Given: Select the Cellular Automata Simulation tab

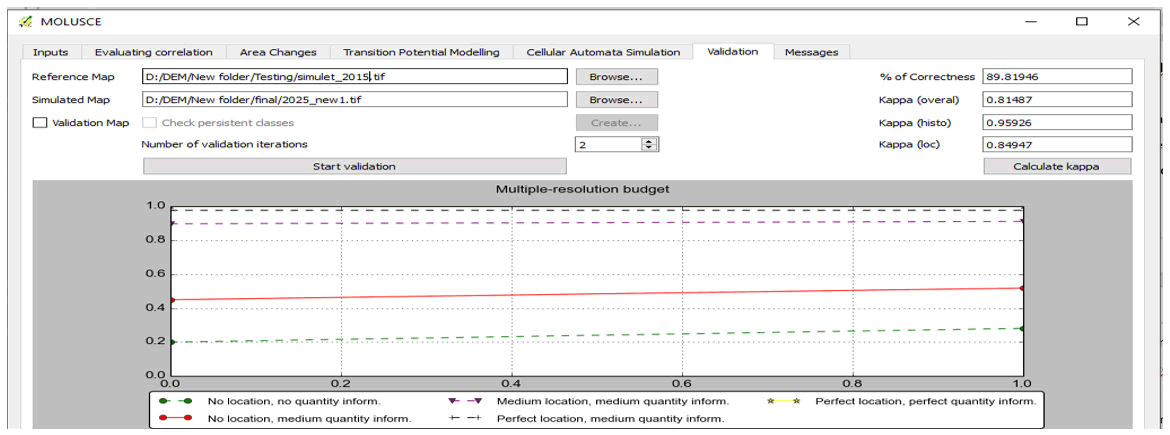Looking at the screenshot, I should tap(603, 52).
